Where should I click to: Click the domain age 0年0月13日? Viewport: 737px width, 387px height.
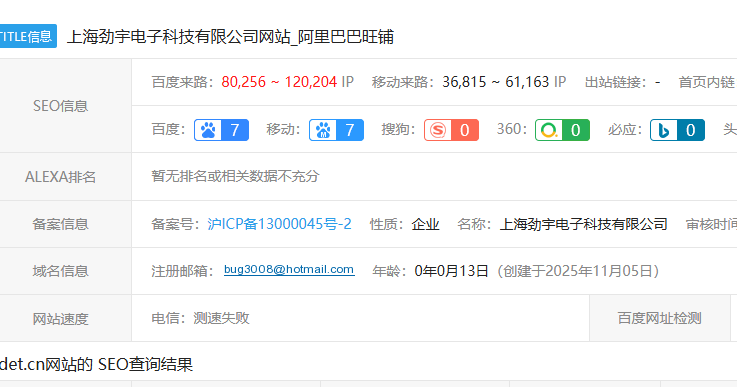pyautogui.click(x=451, y=271)
